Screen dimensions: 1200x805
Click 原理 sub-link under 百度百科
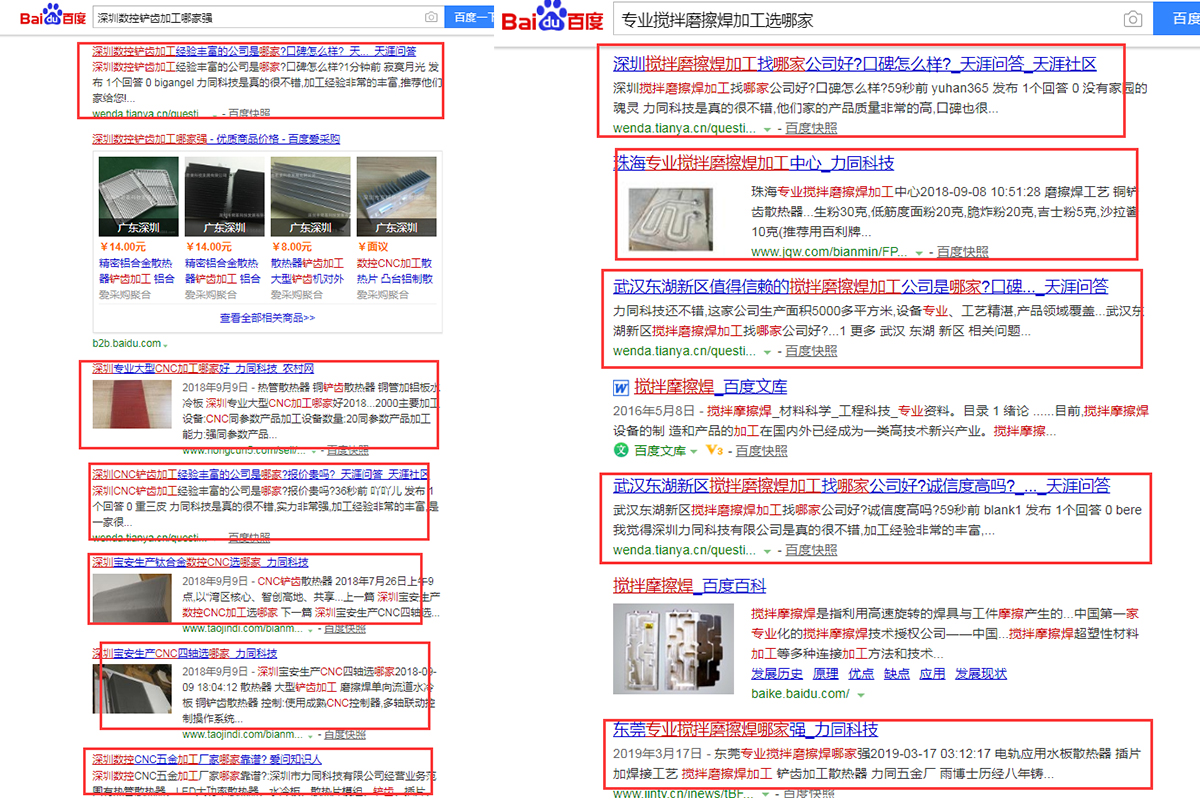coord(826,674)
